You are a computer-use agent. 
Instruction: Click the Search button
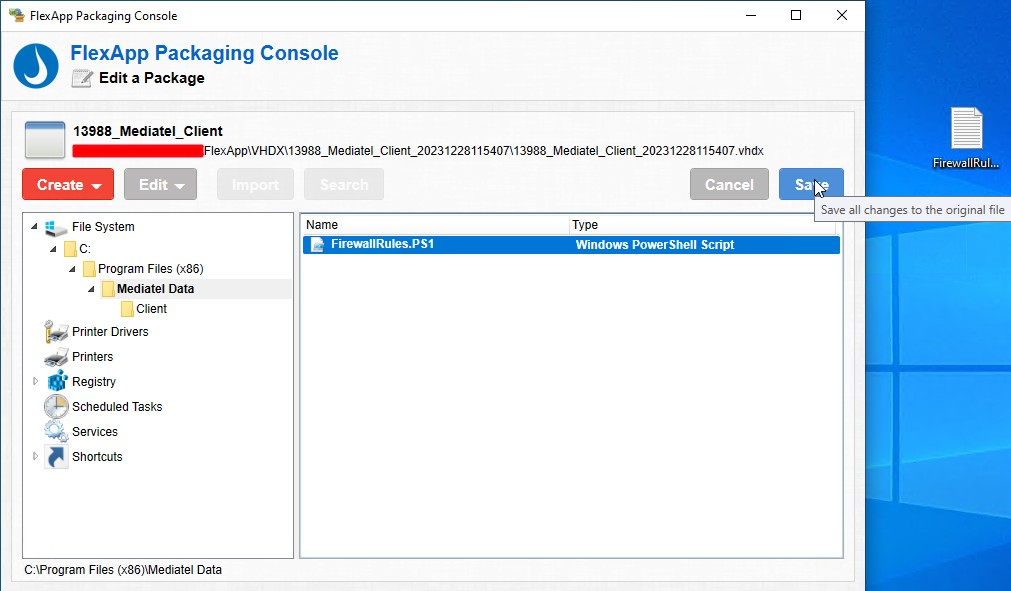point(344,184)
